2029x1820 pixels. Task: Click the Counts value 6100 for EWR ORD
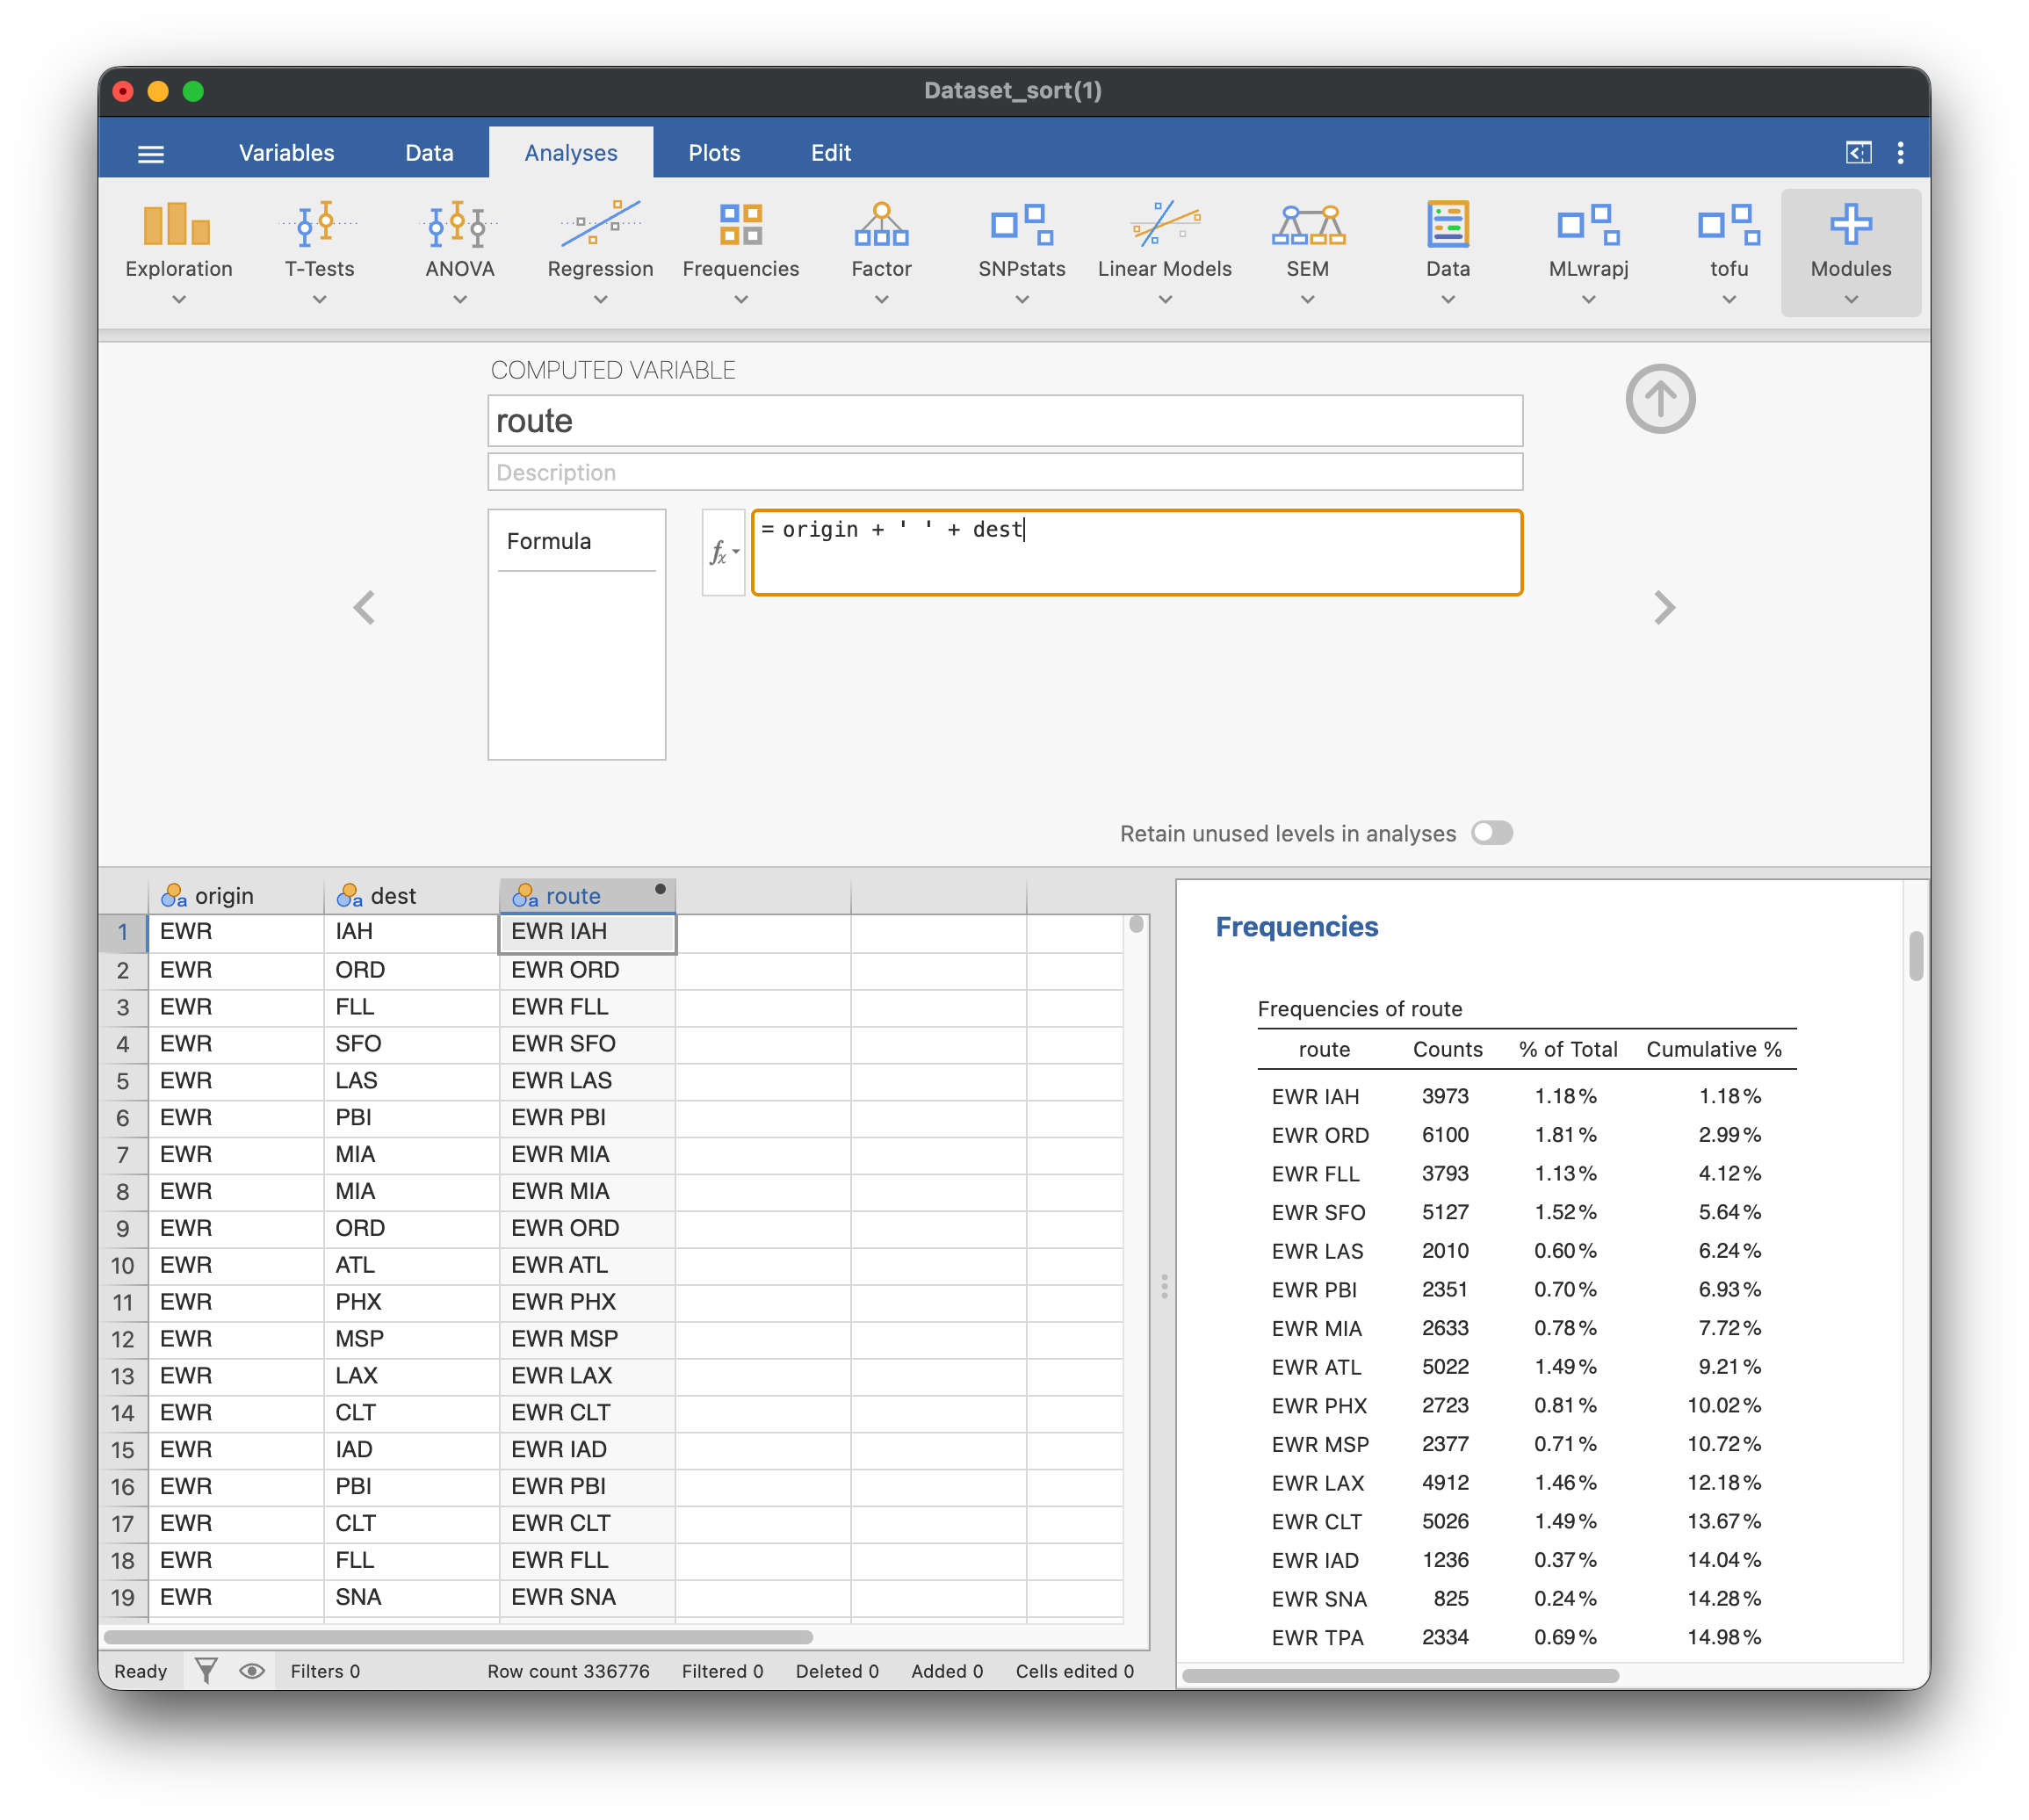[1444, 1135]
